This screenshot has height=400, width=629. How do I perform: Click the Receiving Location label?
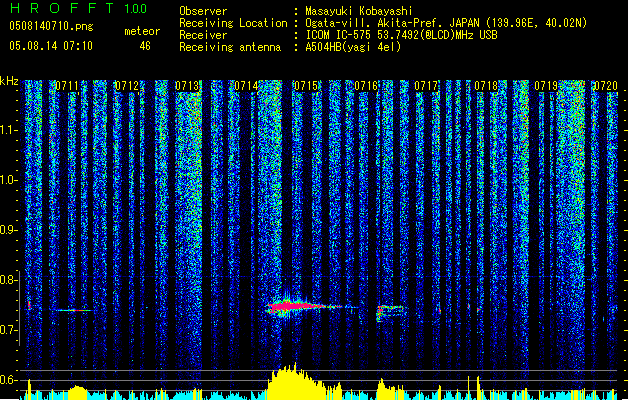click(233, 23)
